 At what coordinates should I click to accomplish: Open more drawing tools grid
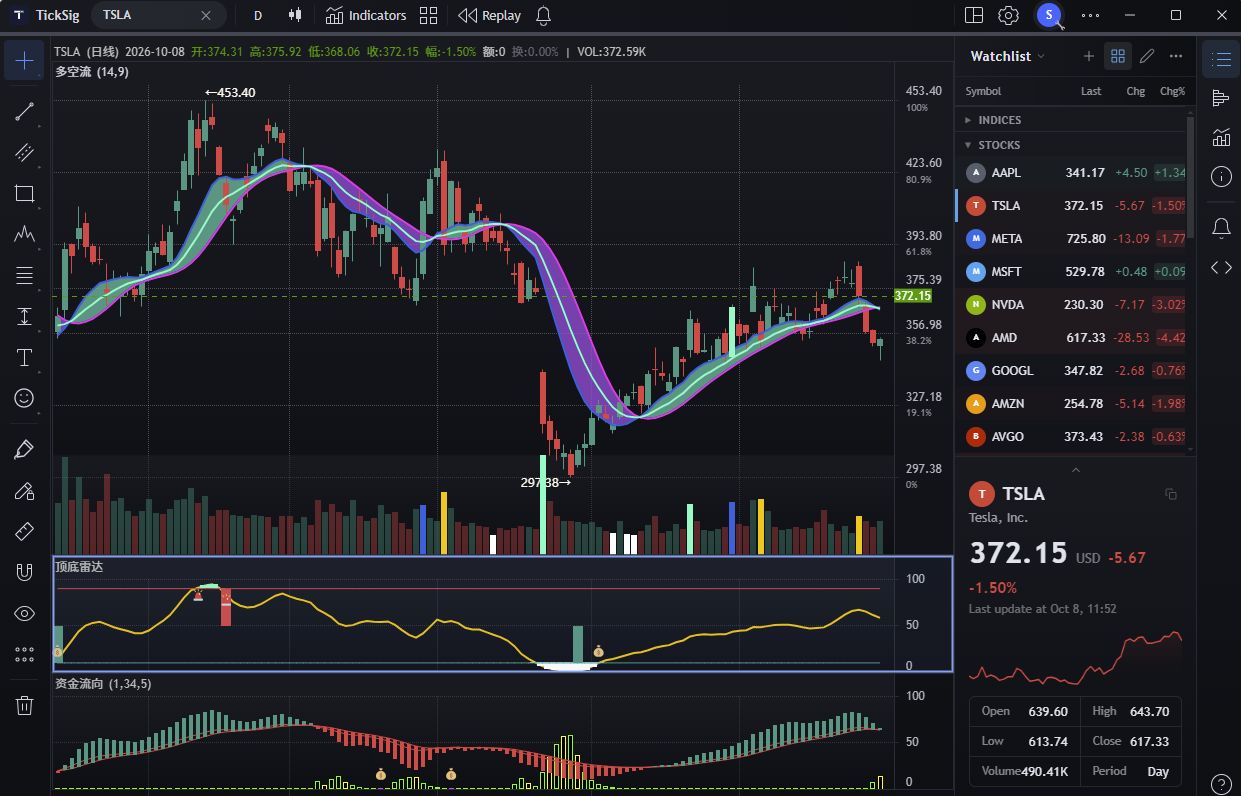click(24, 654)
